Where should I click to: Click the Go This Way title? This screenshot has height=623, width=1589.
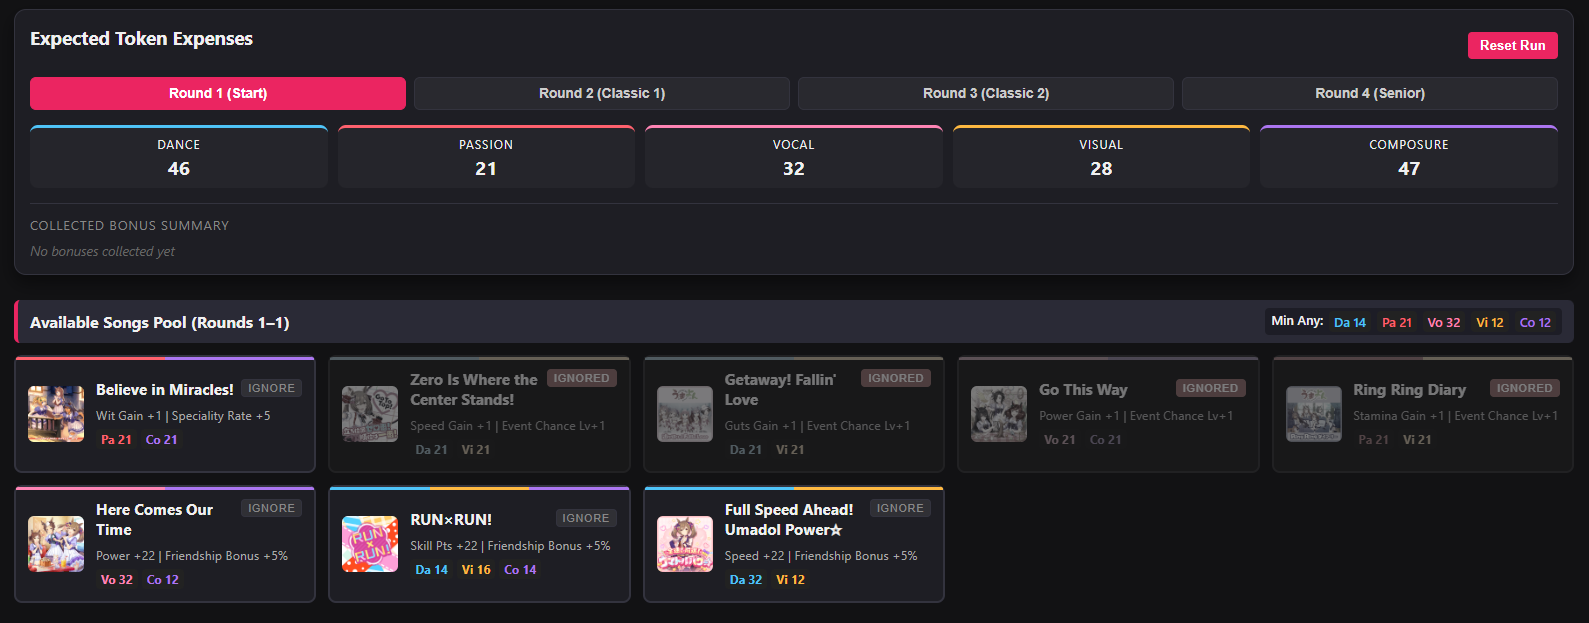click(x=1083, y=390)
